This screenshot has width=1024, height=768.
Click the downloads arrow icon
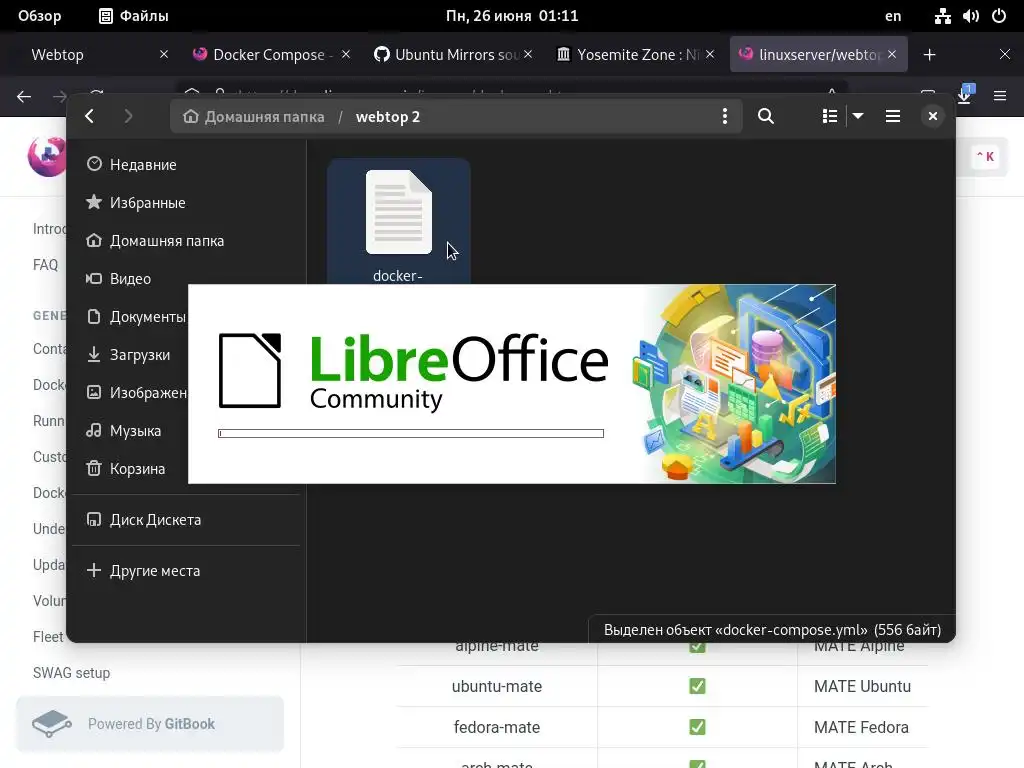94,354
